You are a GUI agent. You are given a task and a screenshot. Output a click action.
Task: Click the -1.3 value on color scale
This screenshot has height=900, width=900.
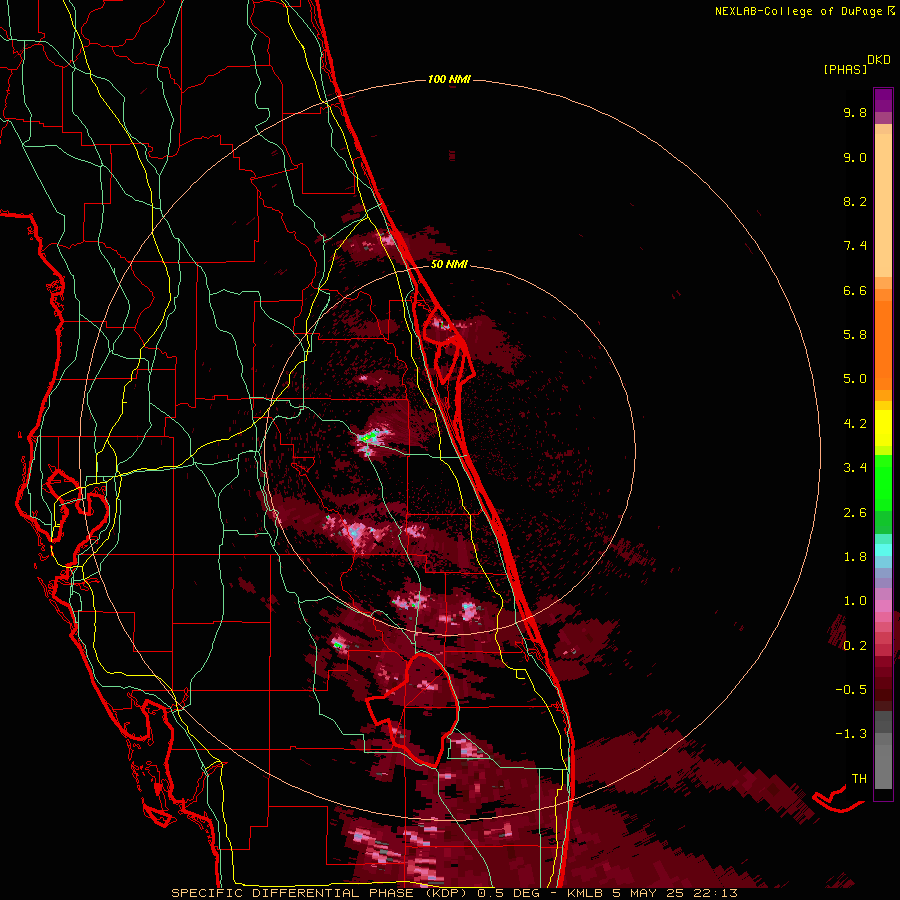[x=851, y=734]
